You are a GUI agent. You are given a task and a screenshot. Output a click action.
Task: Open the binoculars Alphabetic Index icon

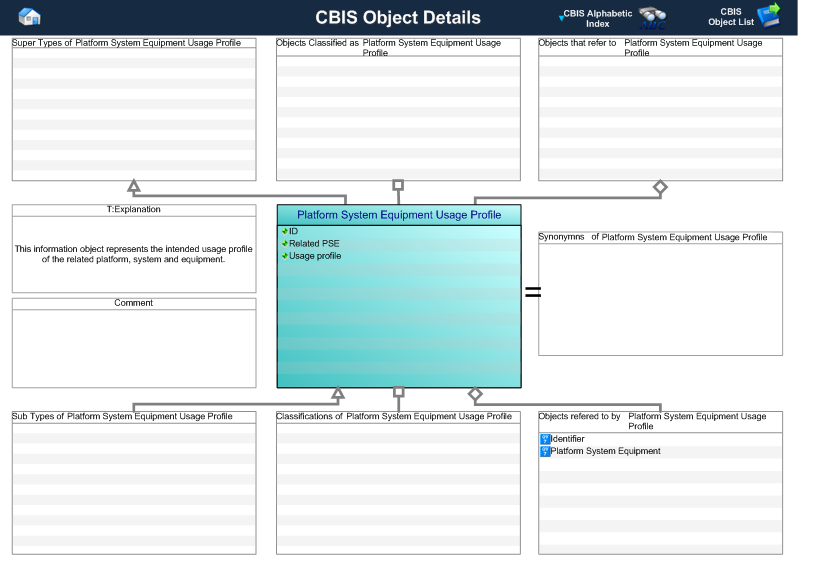click(653, 18)
